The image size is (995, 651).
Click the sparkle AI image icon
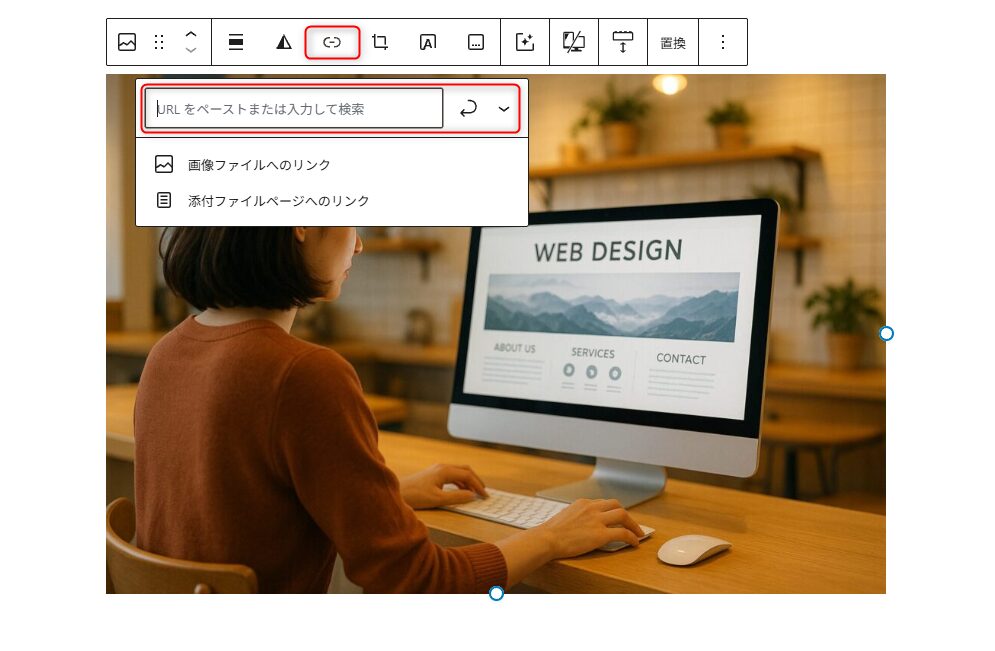click(x=525, y=43)
